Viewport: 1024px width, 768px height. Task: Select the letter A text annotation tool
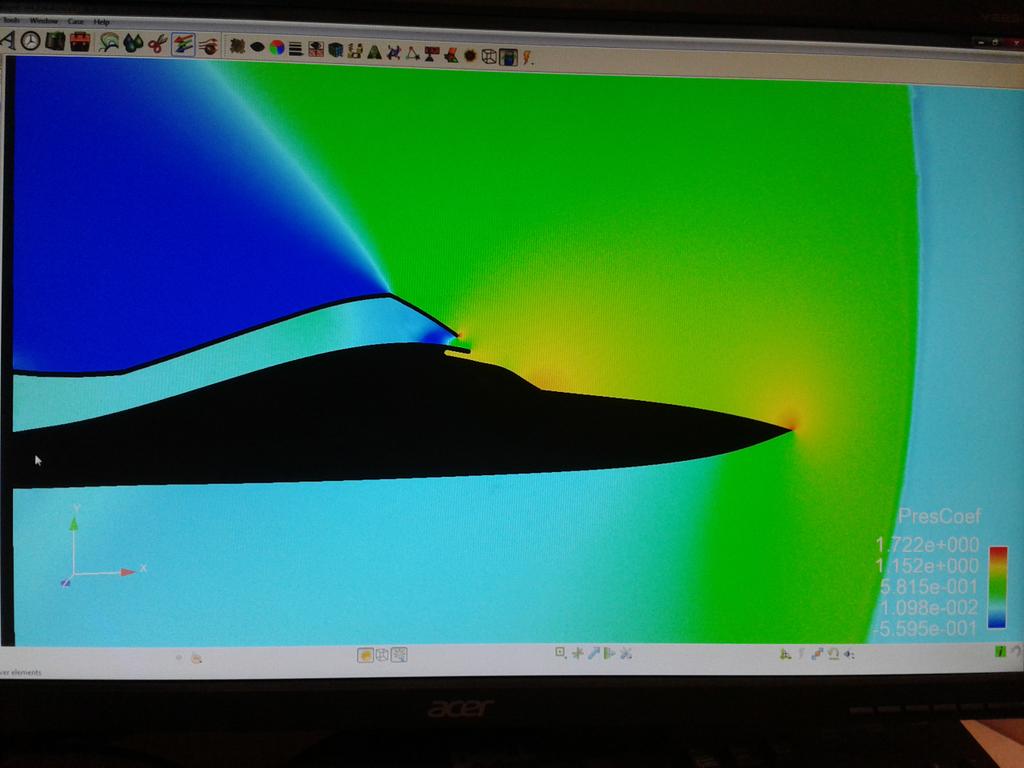[x=7, y=40]
